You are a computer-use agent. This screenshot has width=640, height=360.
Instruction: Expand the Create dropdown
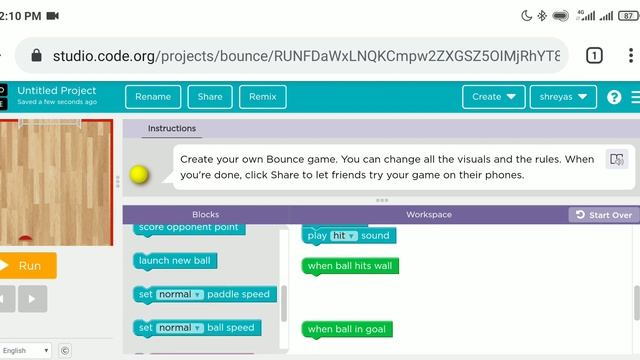pos(493,97)
